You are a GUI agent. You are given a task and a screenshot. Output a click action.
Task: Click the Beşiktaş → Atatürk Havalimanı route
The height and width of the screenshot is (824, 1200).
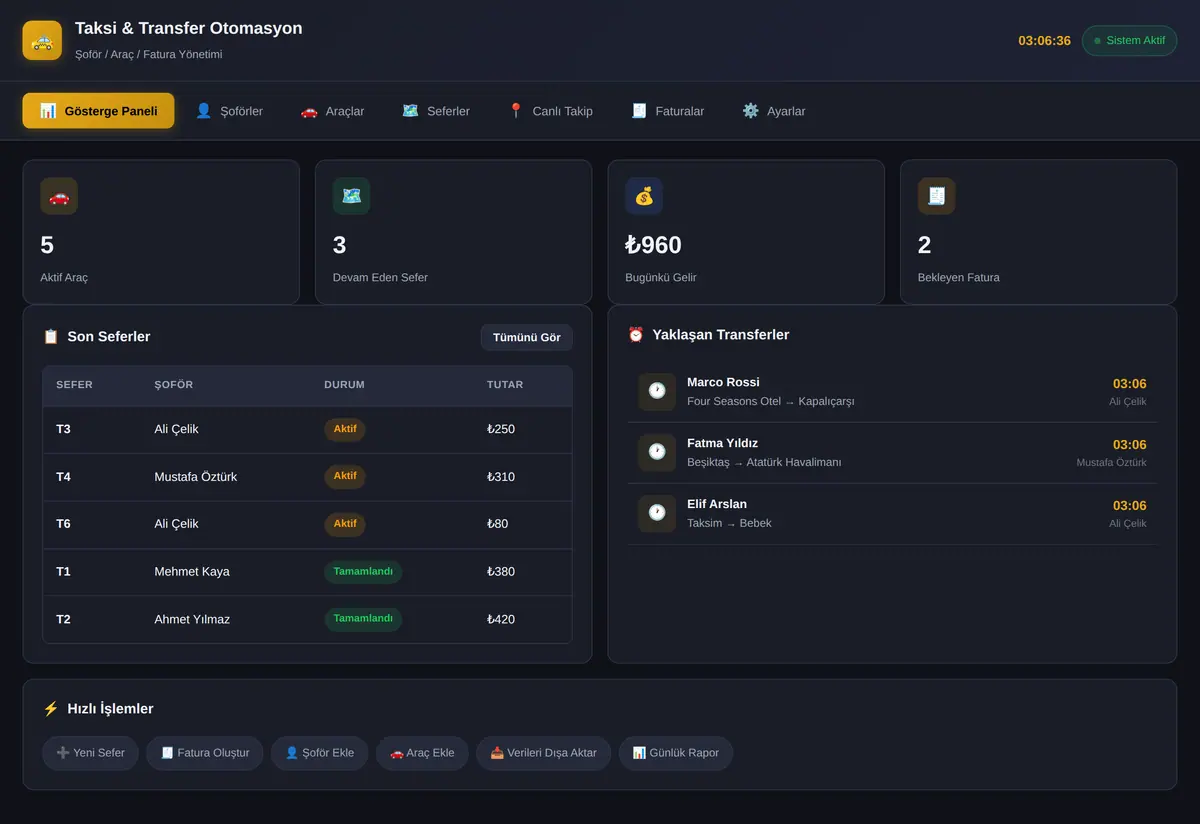coord(764,462)
